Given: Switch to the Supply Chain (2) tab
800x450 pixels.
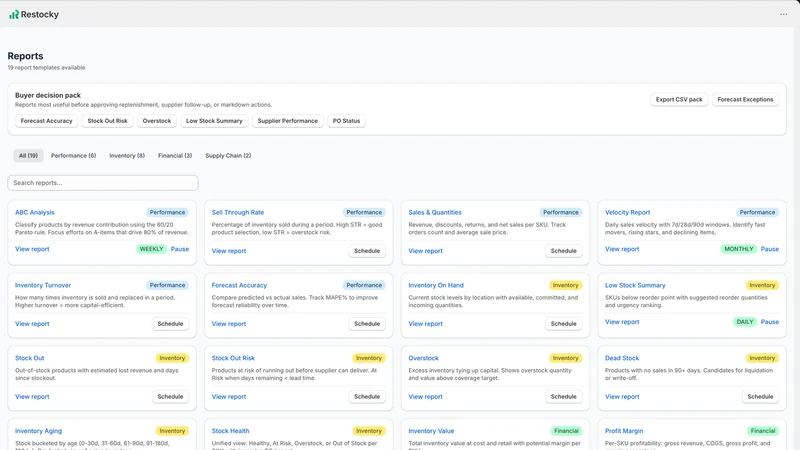Looking at the screenshot, I should click(228, 156).
